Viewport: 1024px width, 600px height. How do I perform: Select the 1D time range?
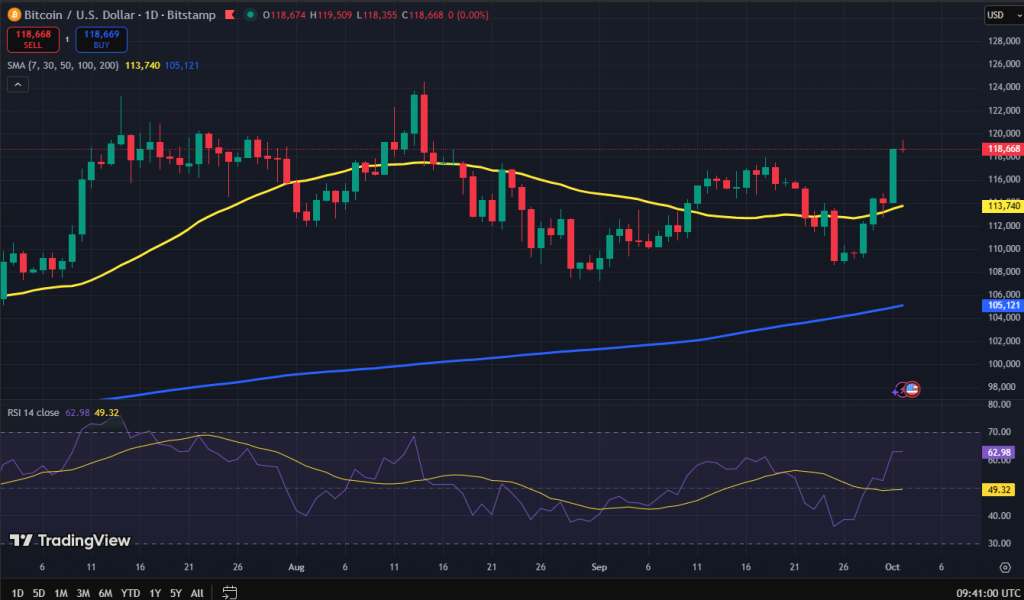click(18, 593)
